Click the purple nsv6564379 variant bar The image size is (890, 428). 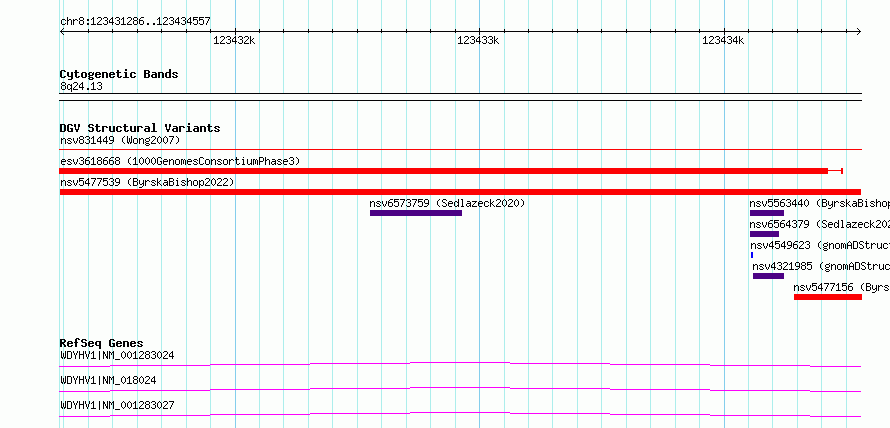click(x=765, y=234)
